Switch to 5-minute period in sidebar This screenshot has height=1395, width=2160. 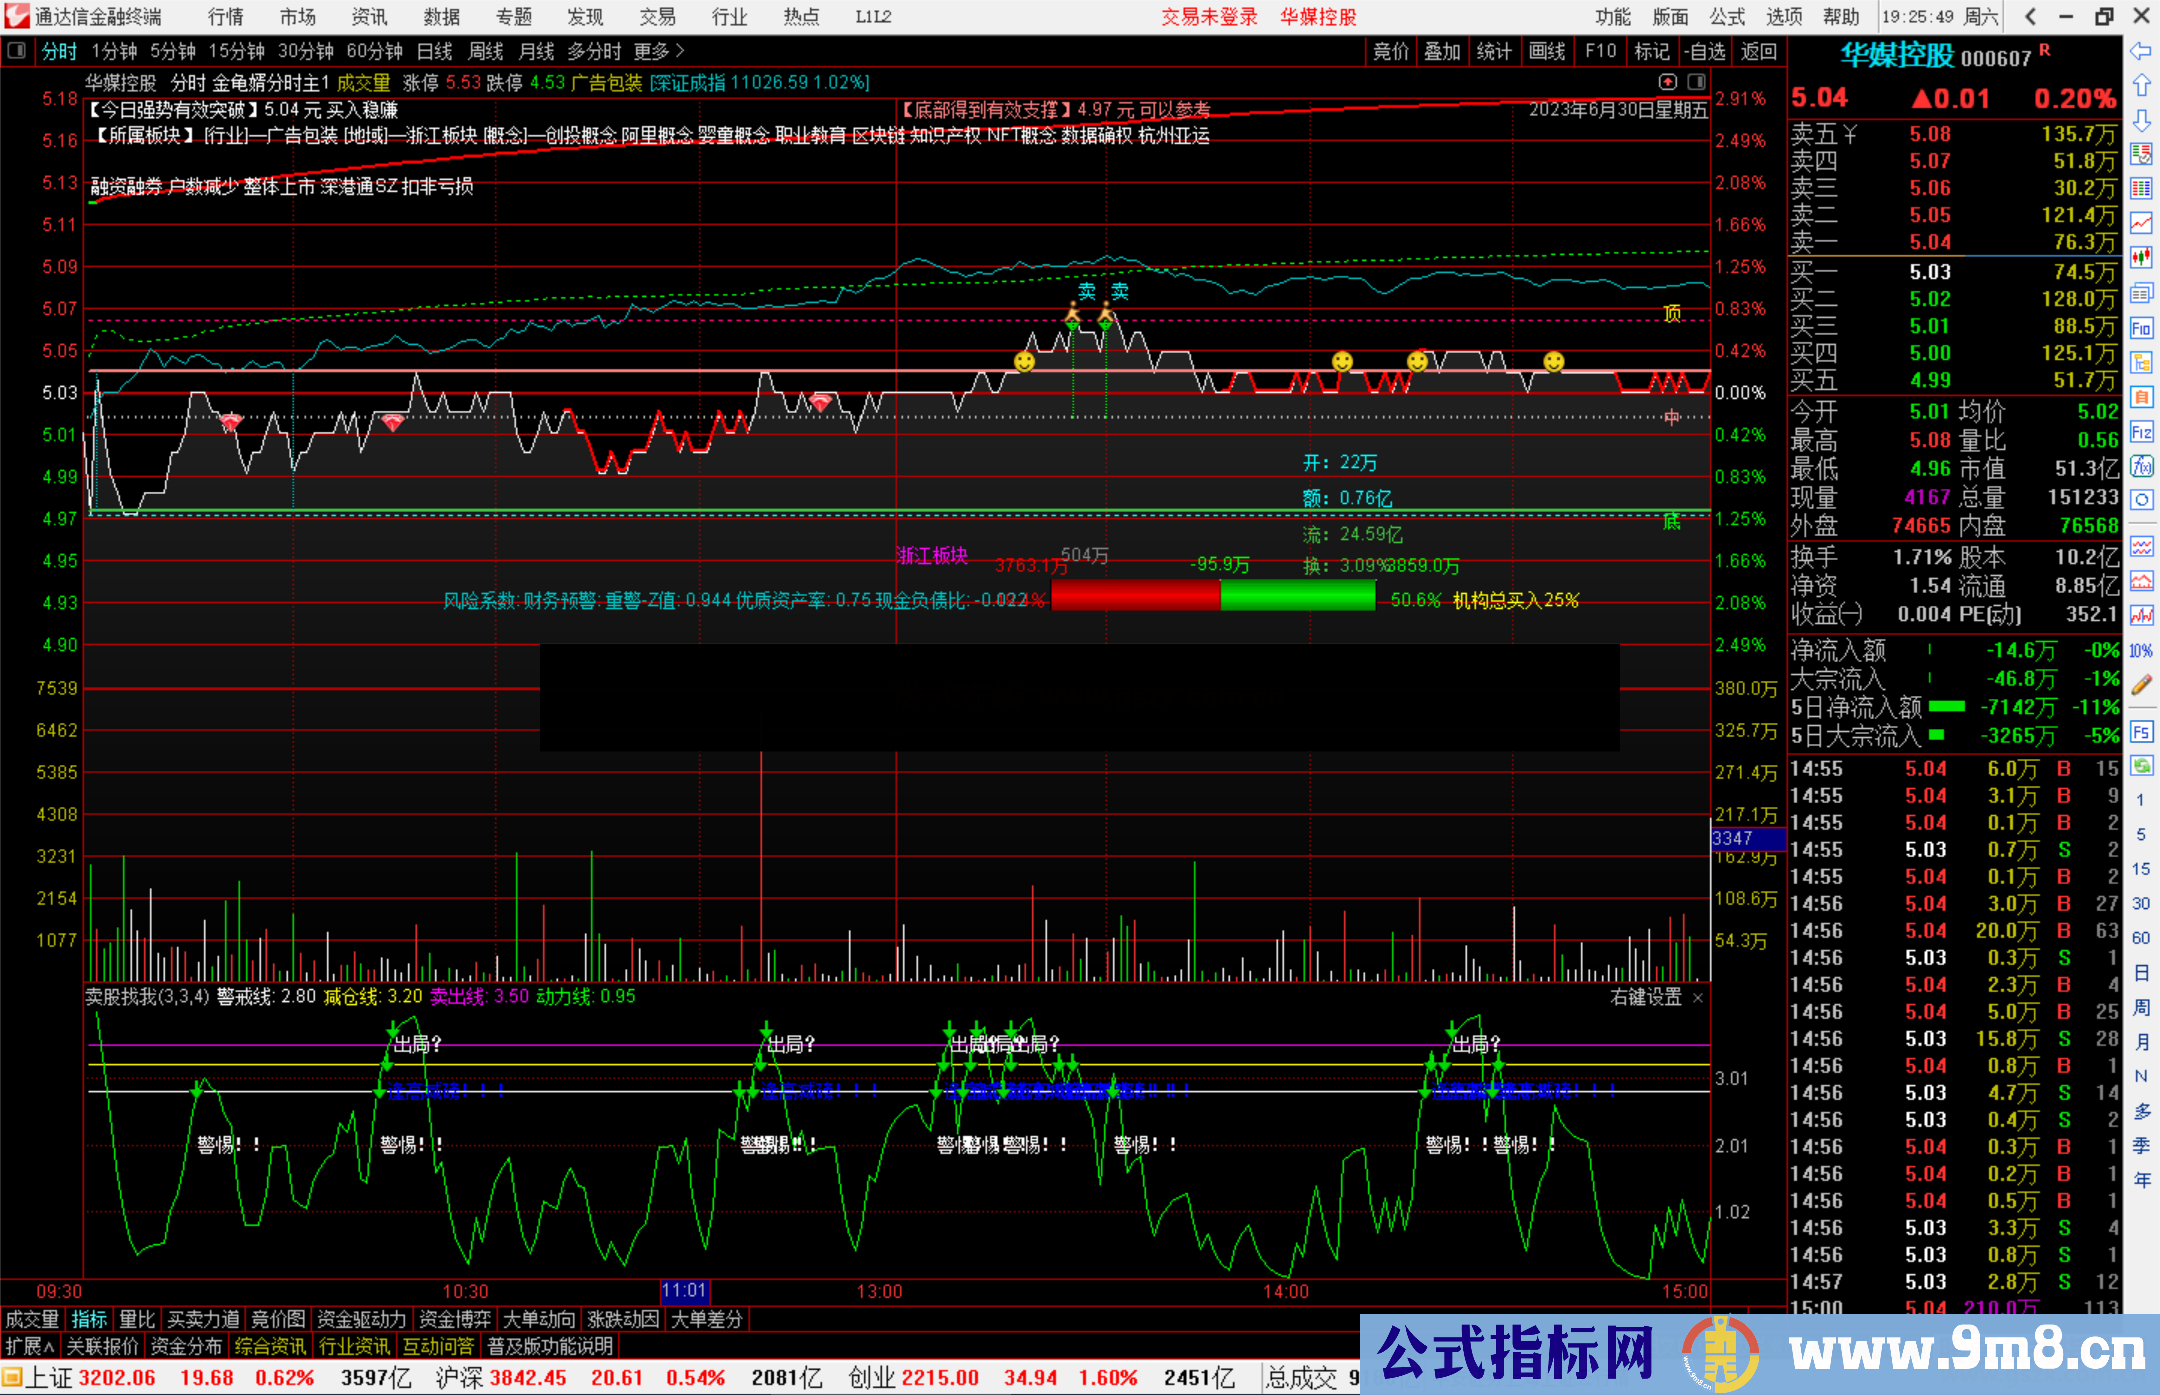(2141, 835)
